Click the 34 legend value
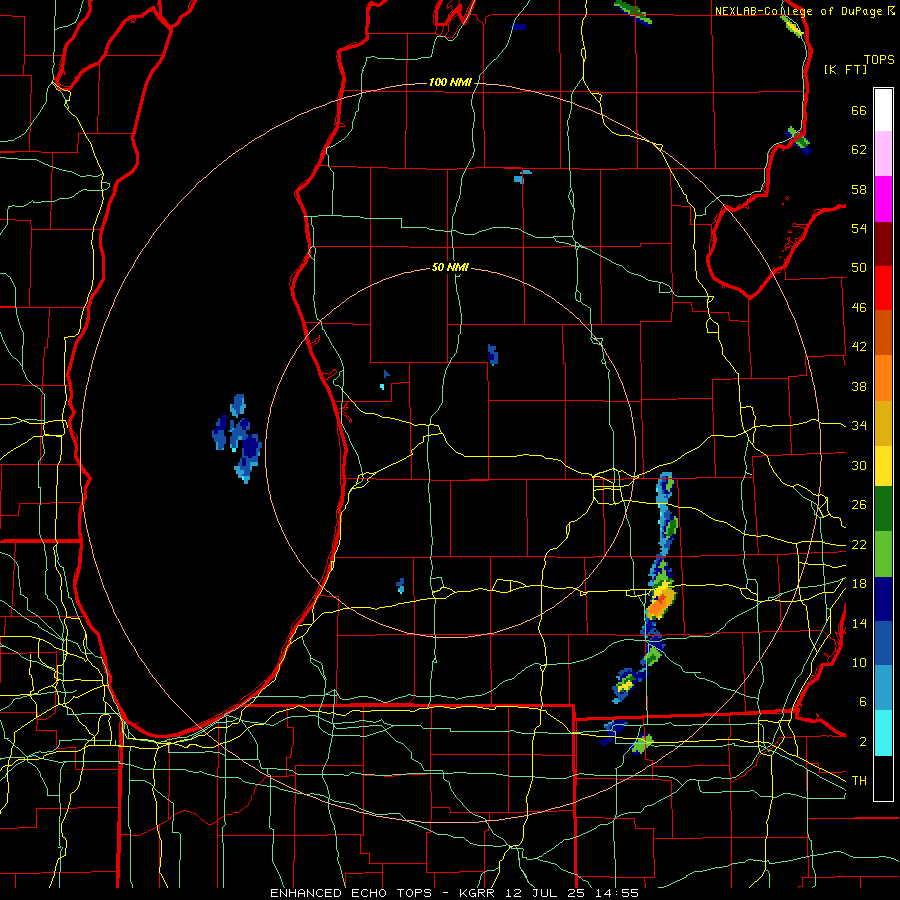The width and height of the screenshot is (900, 900). [859, 426]
